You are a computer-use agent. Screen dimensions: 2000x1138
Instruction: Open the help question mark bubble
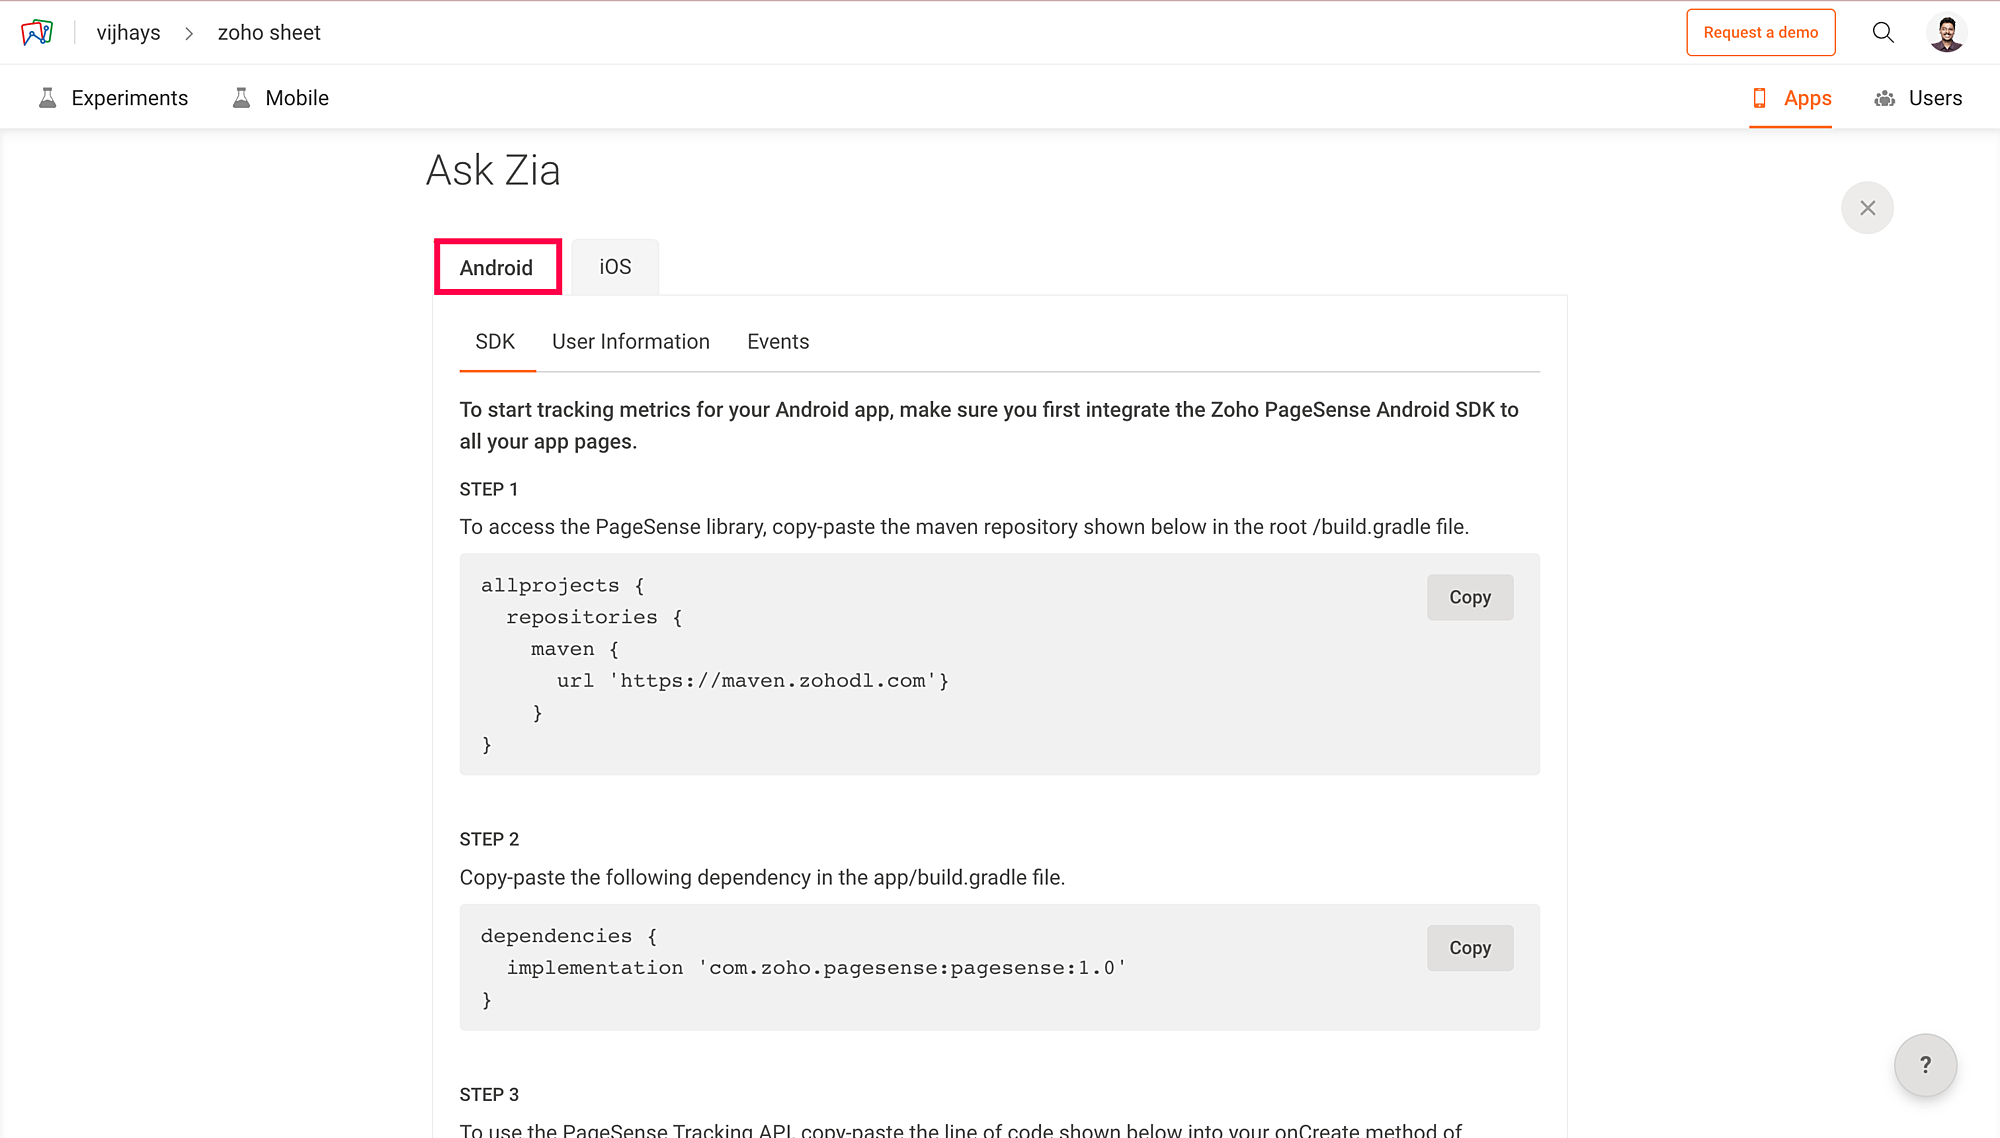tap(1925, 1065)
